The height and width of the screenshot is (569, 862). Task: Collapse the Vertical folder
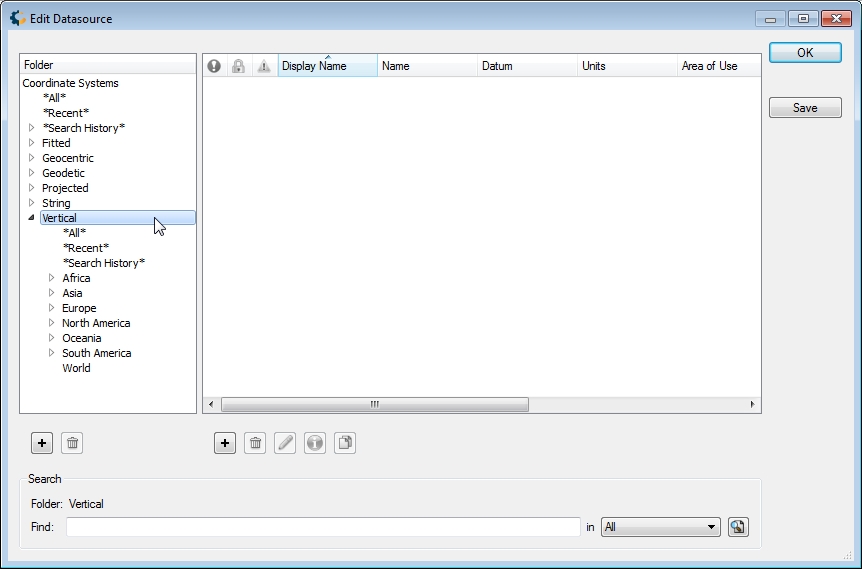(x=32, y=218)
